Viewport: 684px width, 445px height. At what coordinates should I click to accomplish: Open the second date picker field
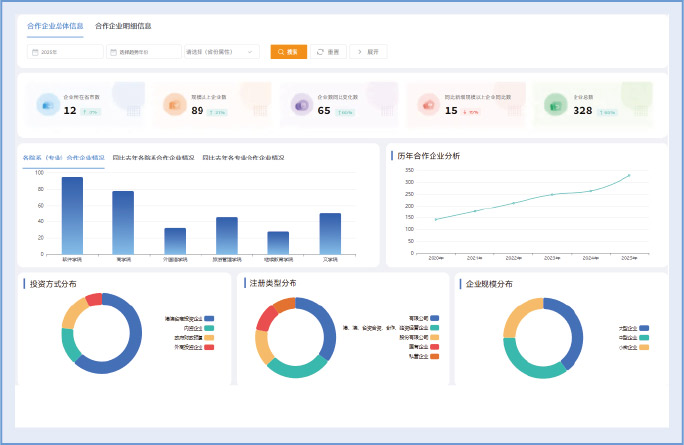tap(143, 51)
